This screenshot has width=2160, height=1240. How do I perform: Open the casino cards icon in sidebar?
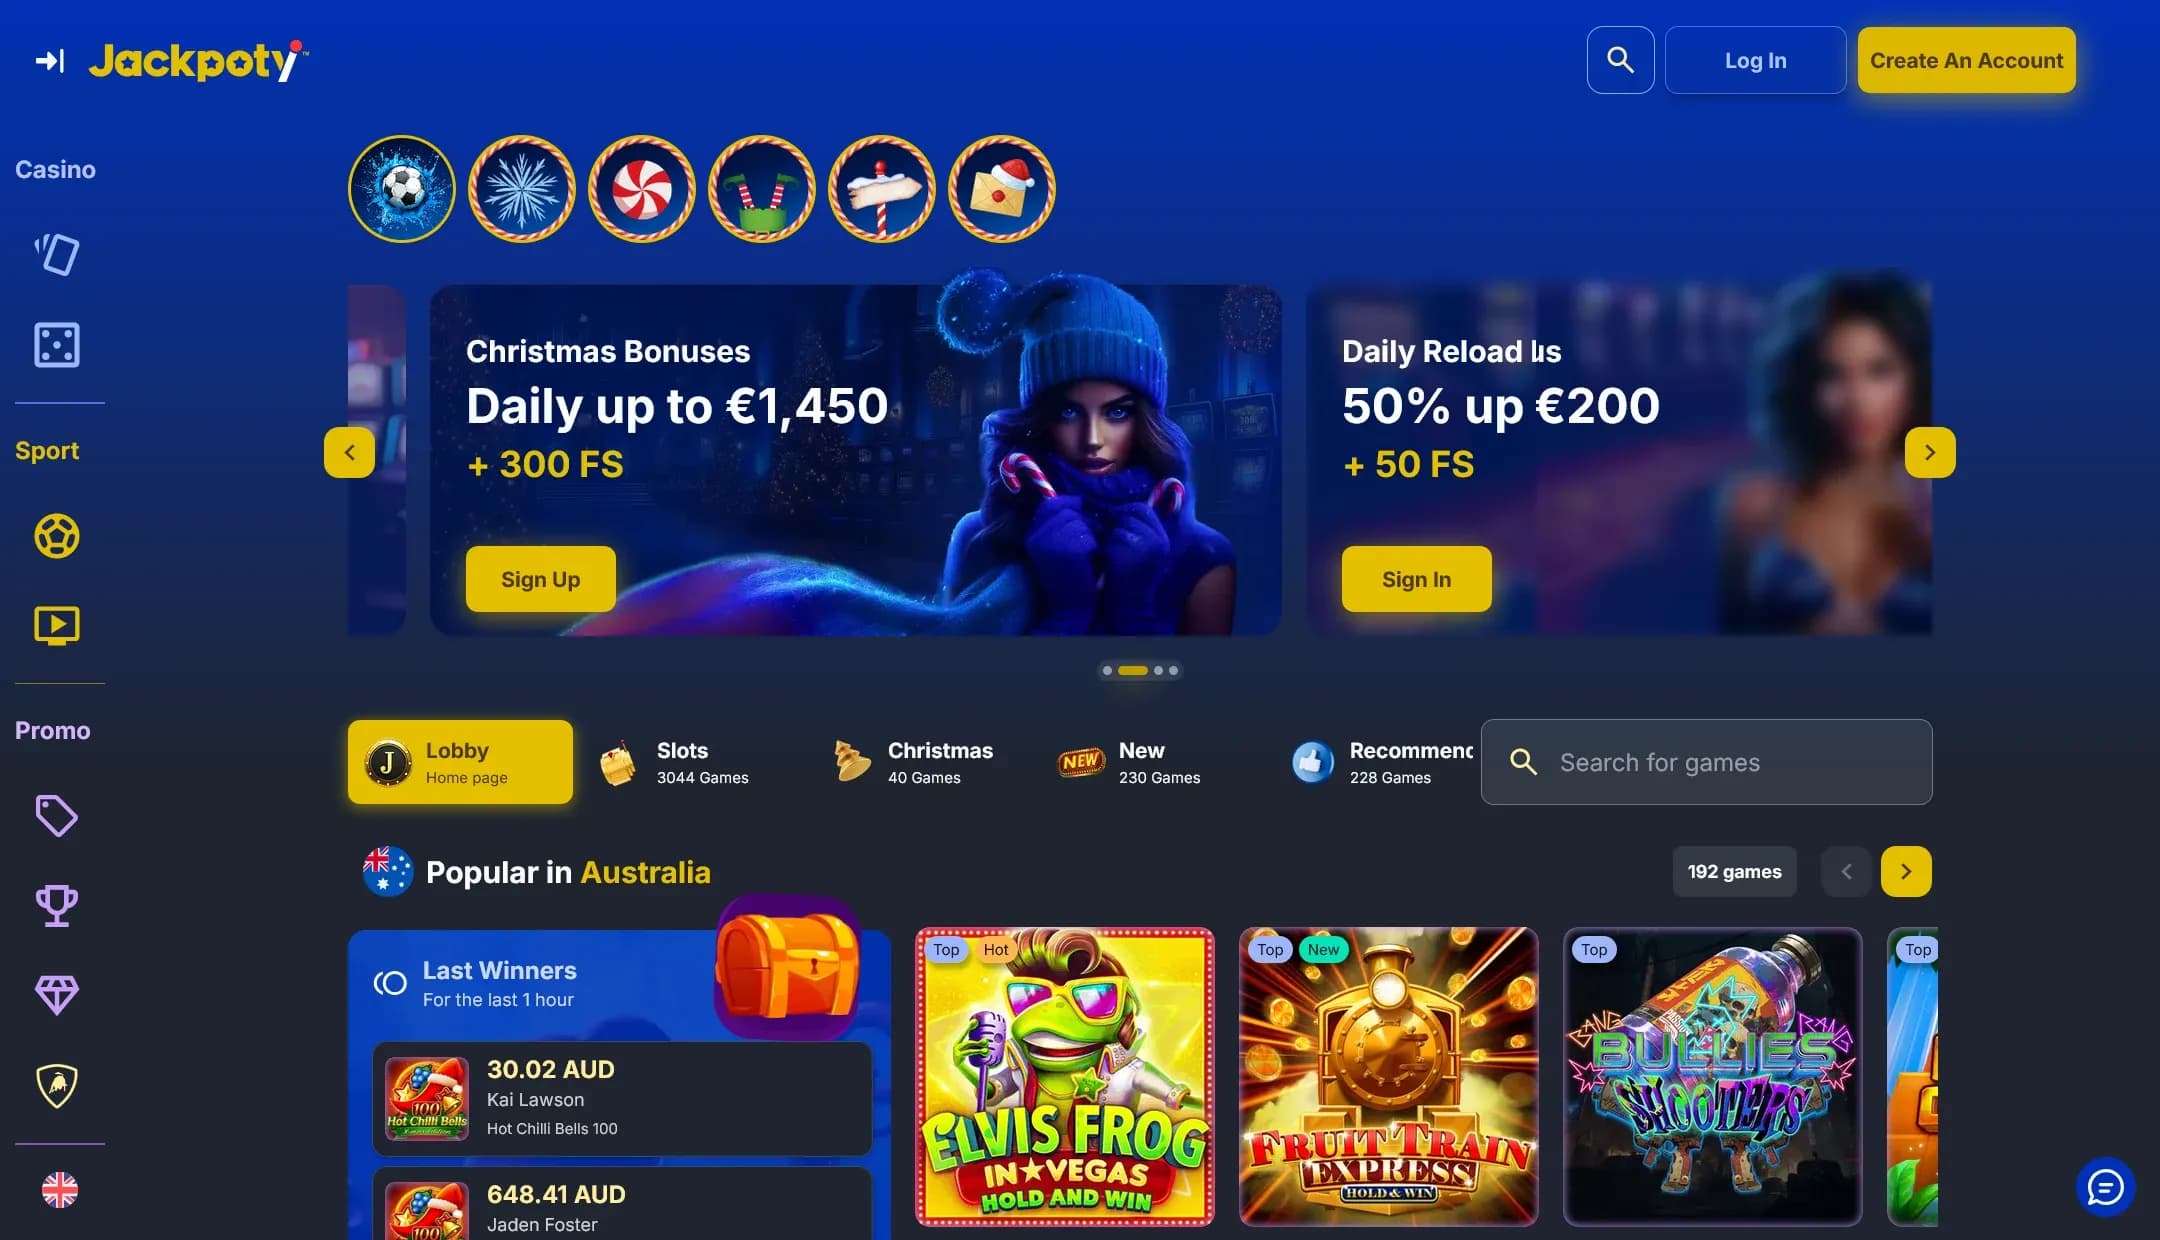point(57,254)
